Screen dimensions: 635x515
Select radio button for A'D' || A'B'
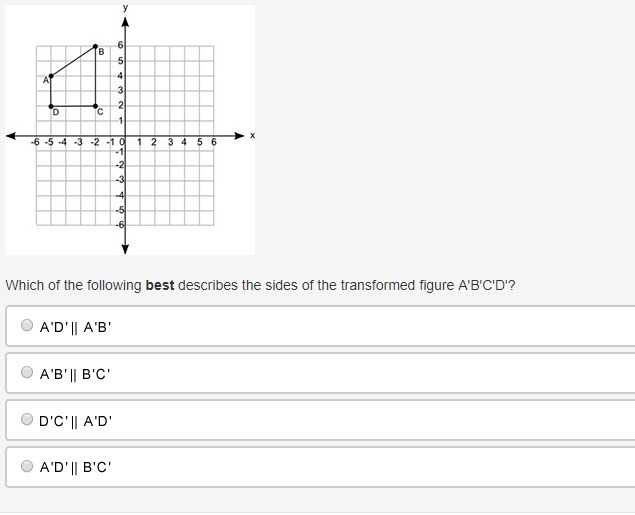(x=27, y=325)
